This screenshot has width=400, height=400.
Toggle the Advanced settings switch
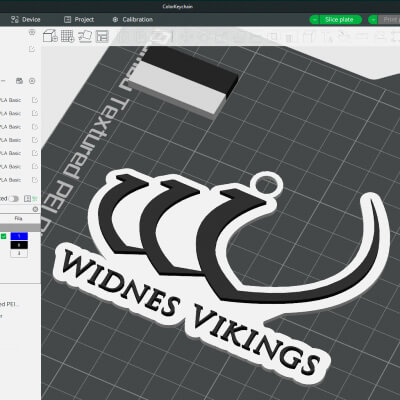click(14, 199)
